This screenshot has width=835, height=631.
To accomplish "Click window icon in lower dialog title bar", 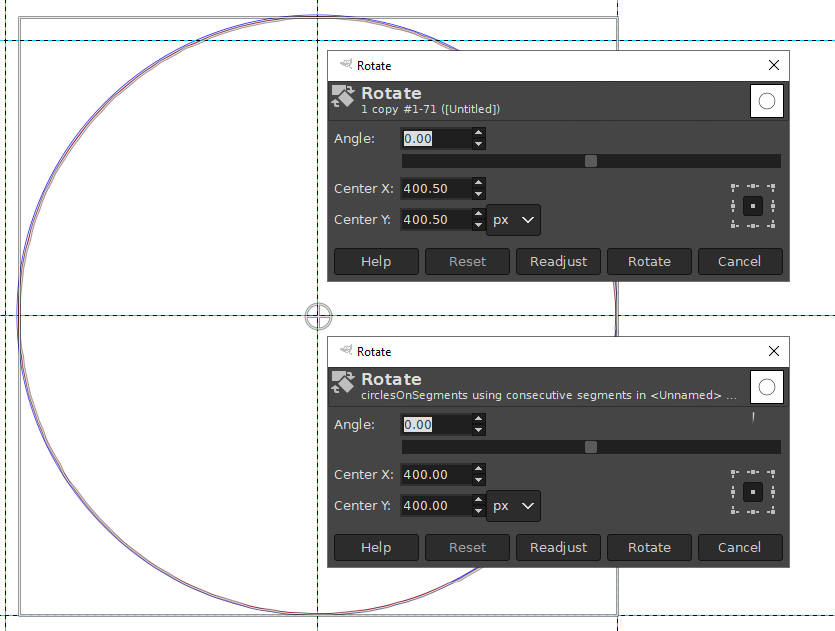I will [x=346, y=350].
